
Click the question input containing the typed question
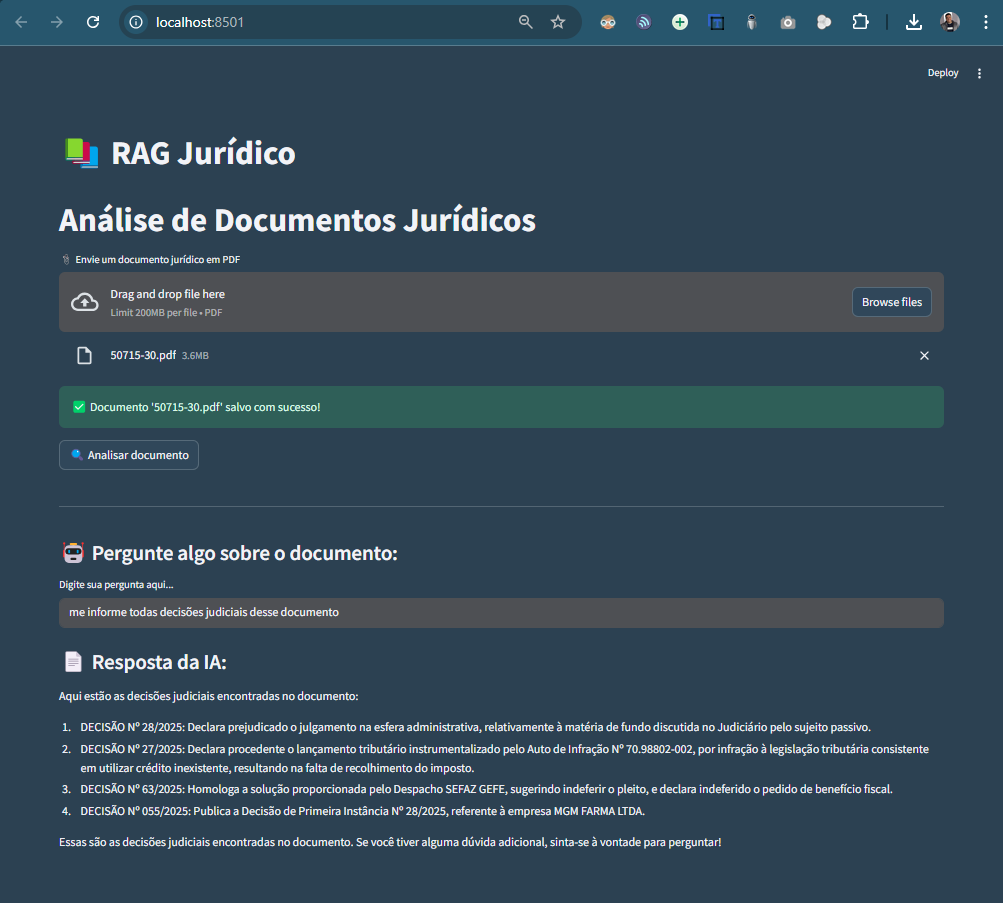(500, 612)
